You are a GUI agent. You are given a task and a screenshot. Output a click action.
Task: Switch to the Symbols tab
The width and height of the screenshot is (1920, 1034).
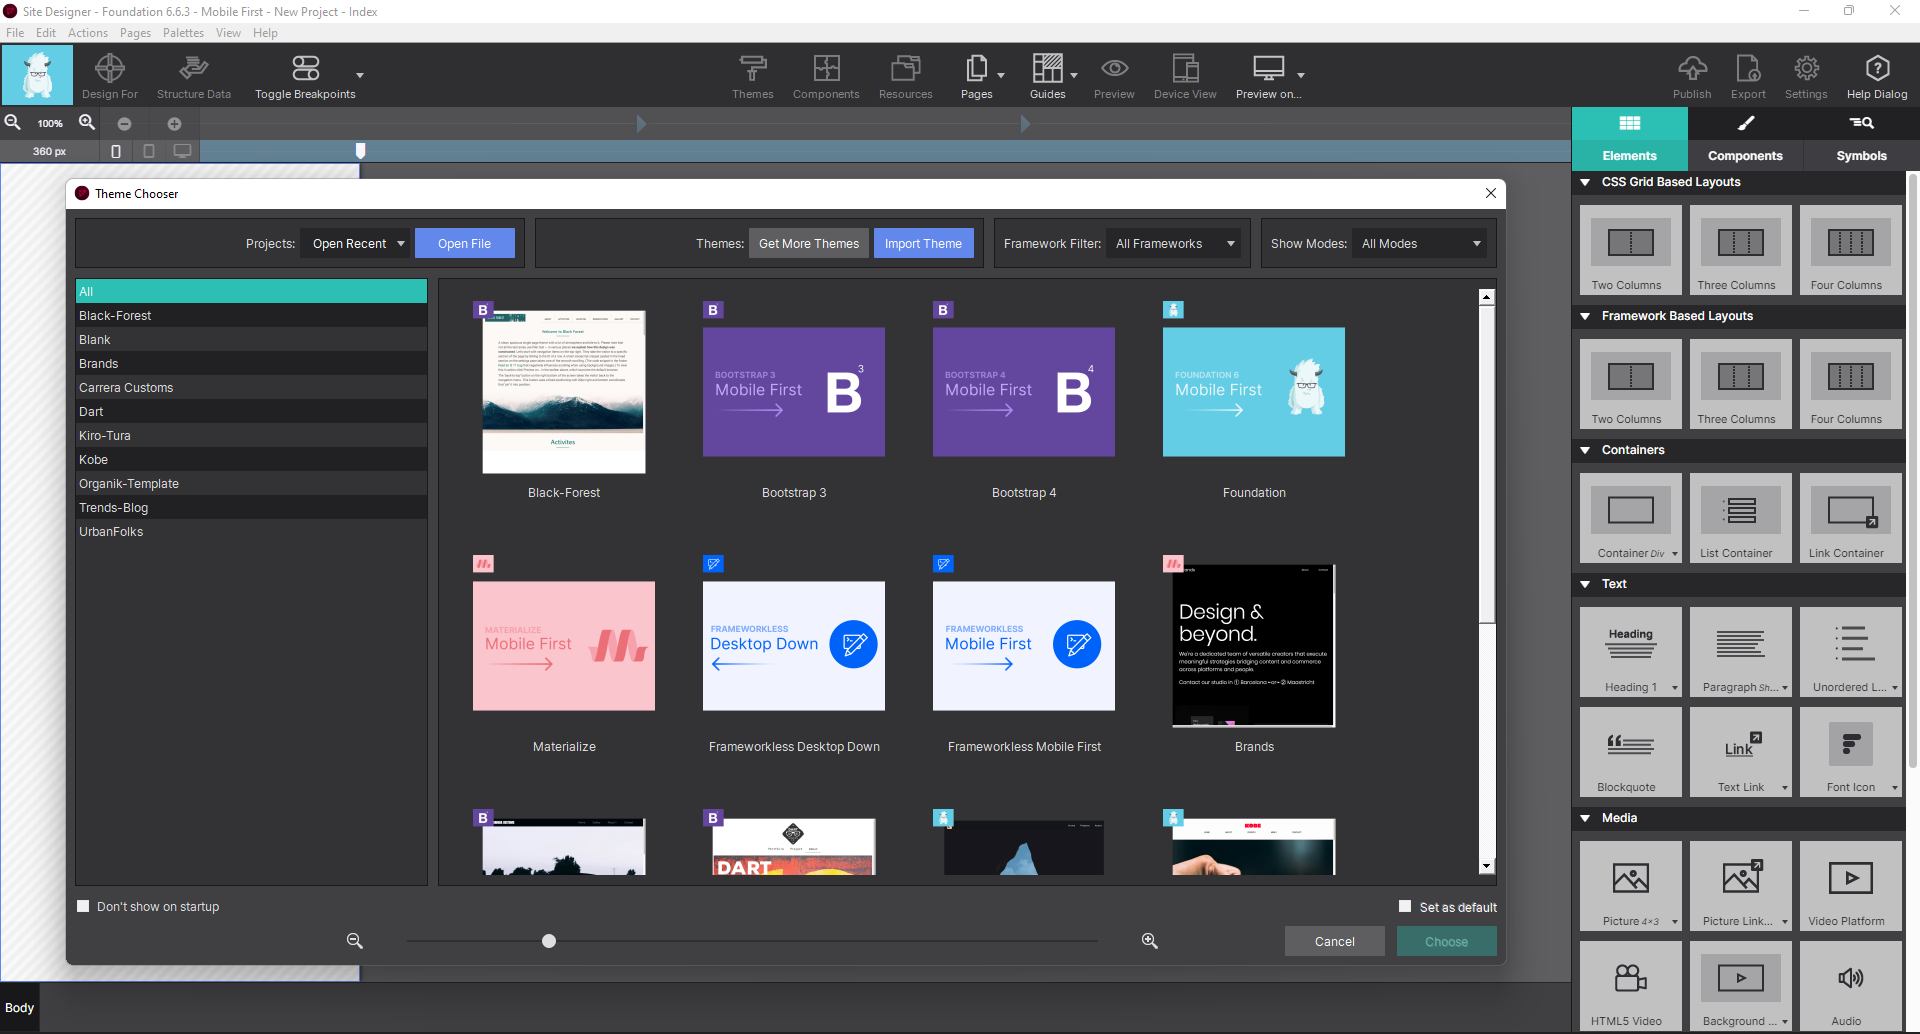1861,138
